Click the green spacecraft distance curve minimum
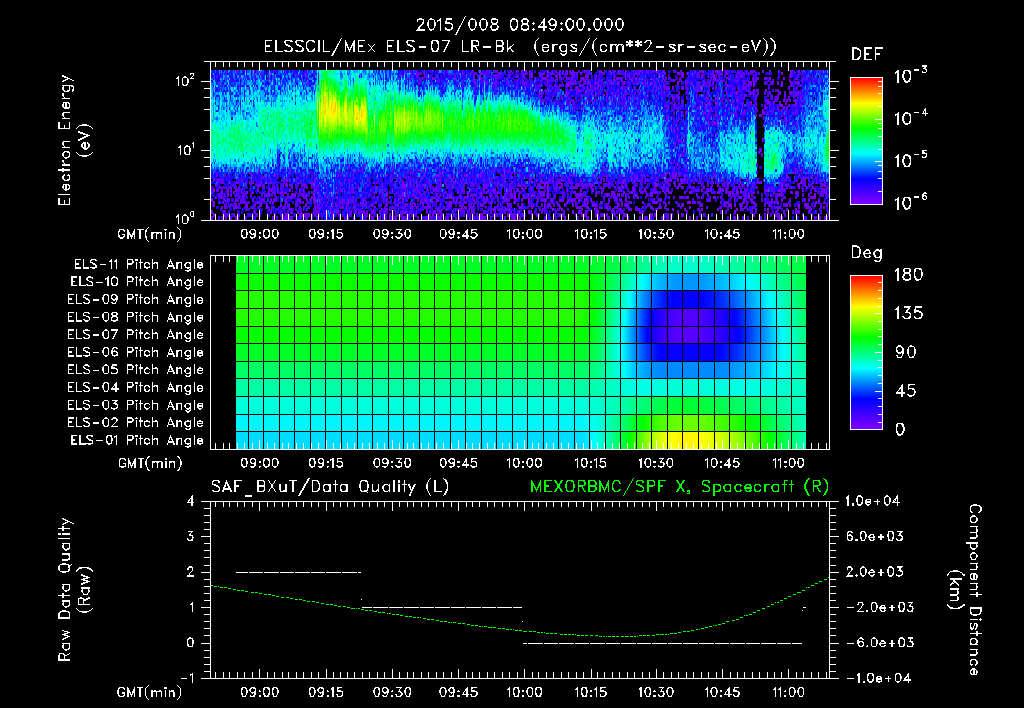 pyautogui.click(x=617, y=636)
